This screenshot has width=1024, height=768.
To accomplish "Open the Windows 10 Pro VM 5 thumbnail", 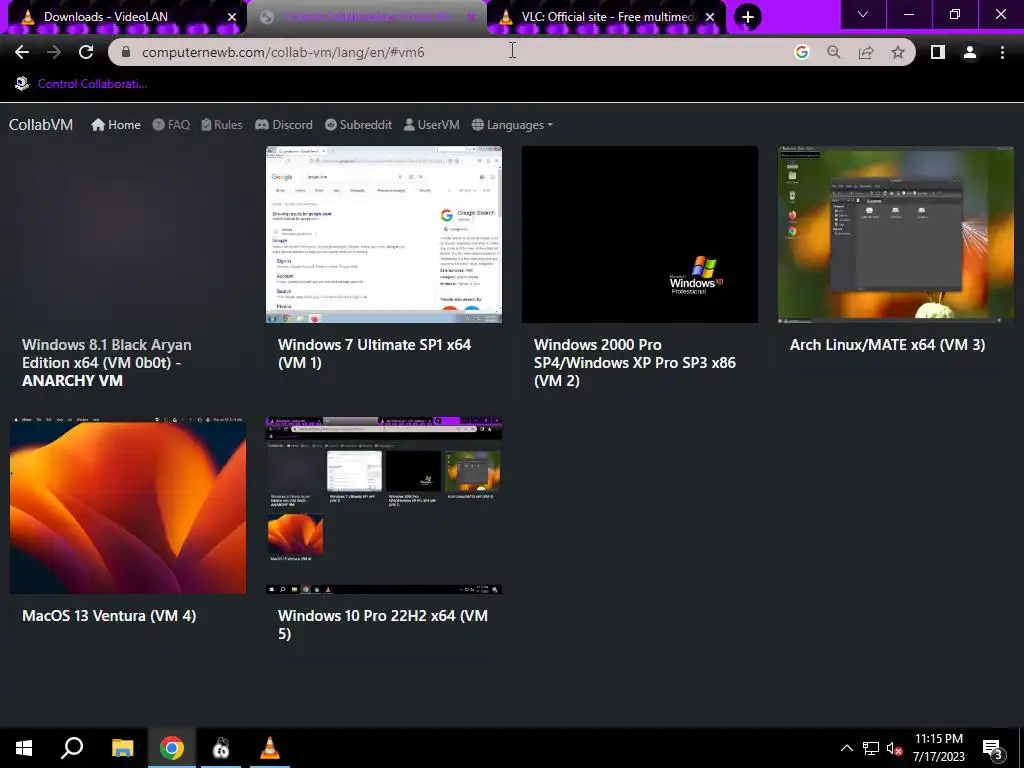I will 384,505.
